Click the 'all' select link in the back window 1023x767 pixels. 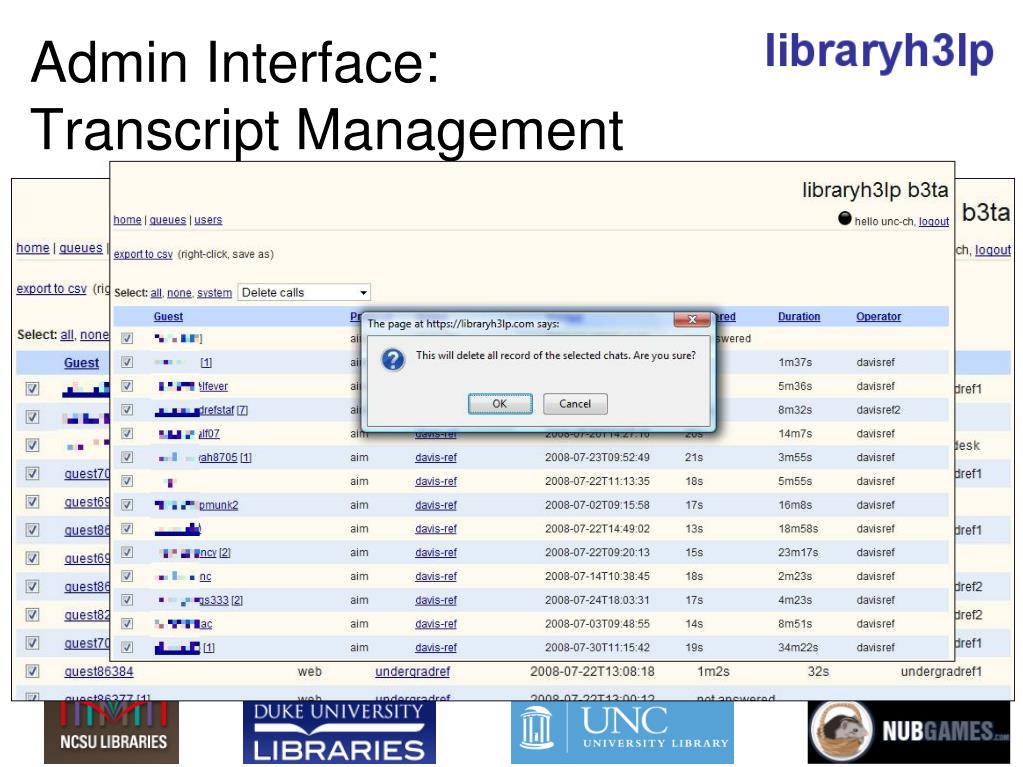coord(67,335)
